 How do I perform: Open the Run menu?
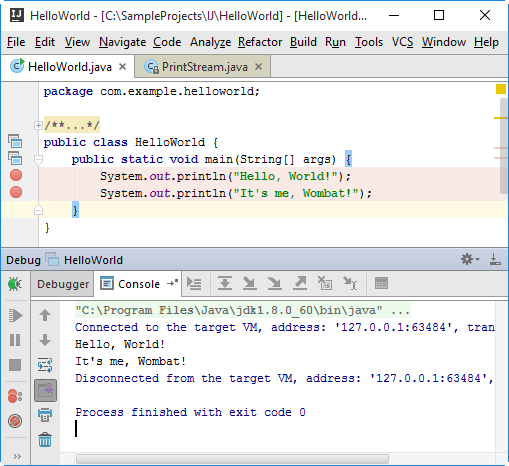coord(335,42)
